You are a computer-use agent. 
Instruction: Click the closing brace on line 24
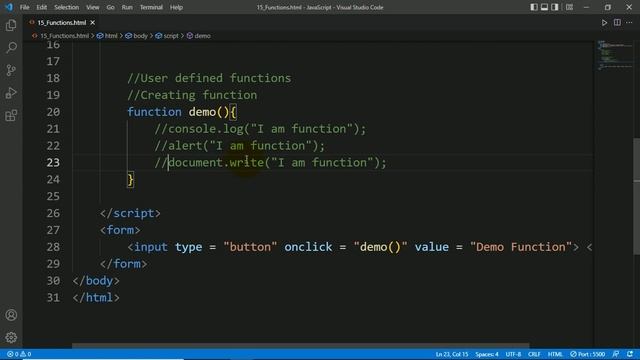tap(131, 180)
